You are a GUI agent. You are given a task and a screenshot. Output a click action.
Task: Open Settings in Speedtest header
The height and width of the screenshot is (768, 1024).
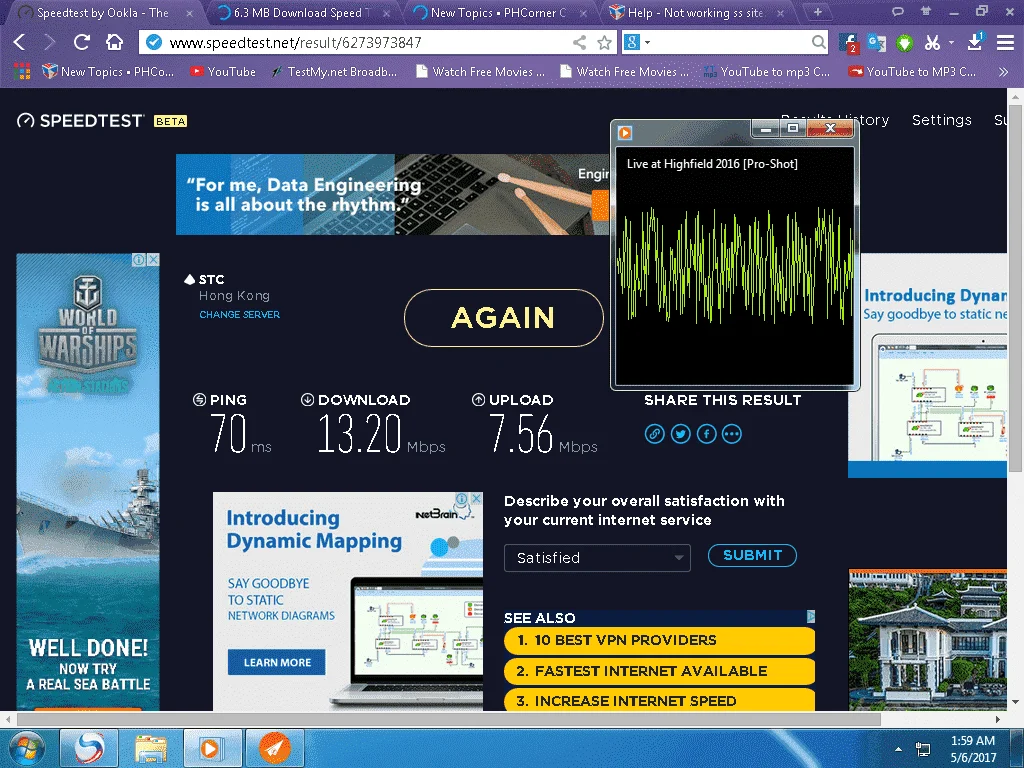941,120
